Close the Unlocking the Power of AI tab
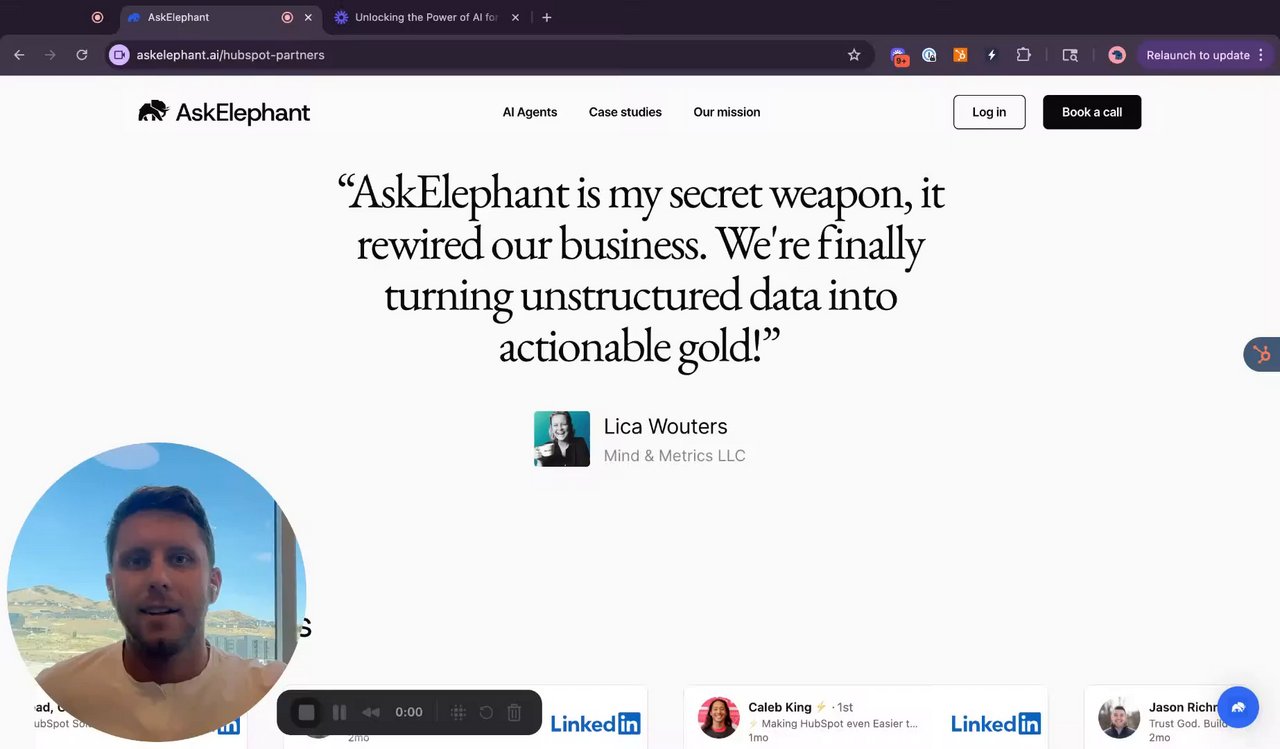This screenshot has width=1280, height=749. click(x=516, y=17)
